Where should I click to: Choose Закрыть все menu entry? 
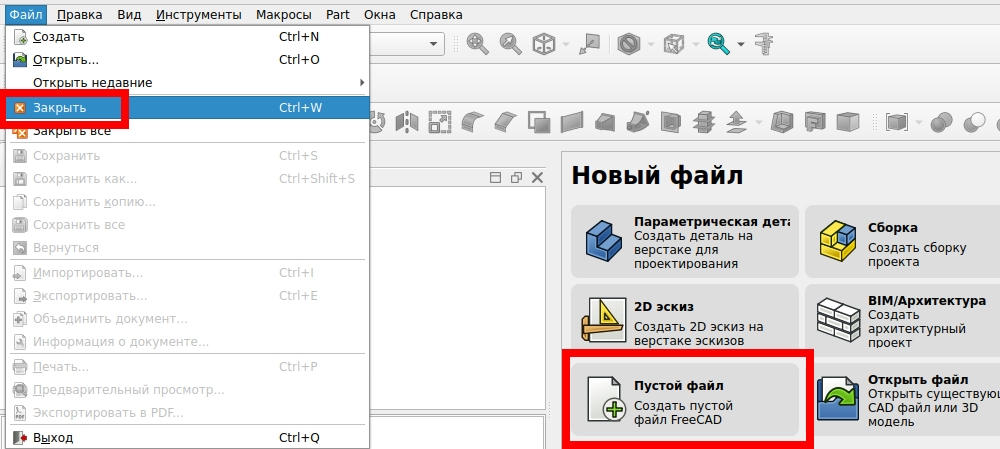click(188, 131)
